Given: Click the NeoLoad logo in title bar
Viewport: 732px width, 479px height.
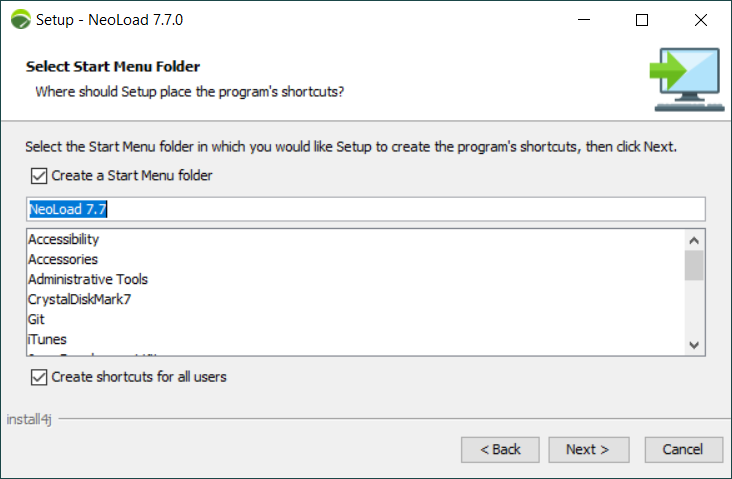Looking at the screenshot, I should (20, 20).
